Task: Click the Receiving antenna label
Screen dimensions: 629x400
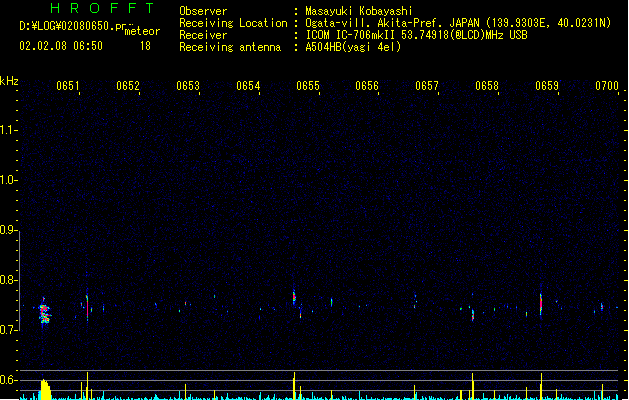Action: (230, 47)
